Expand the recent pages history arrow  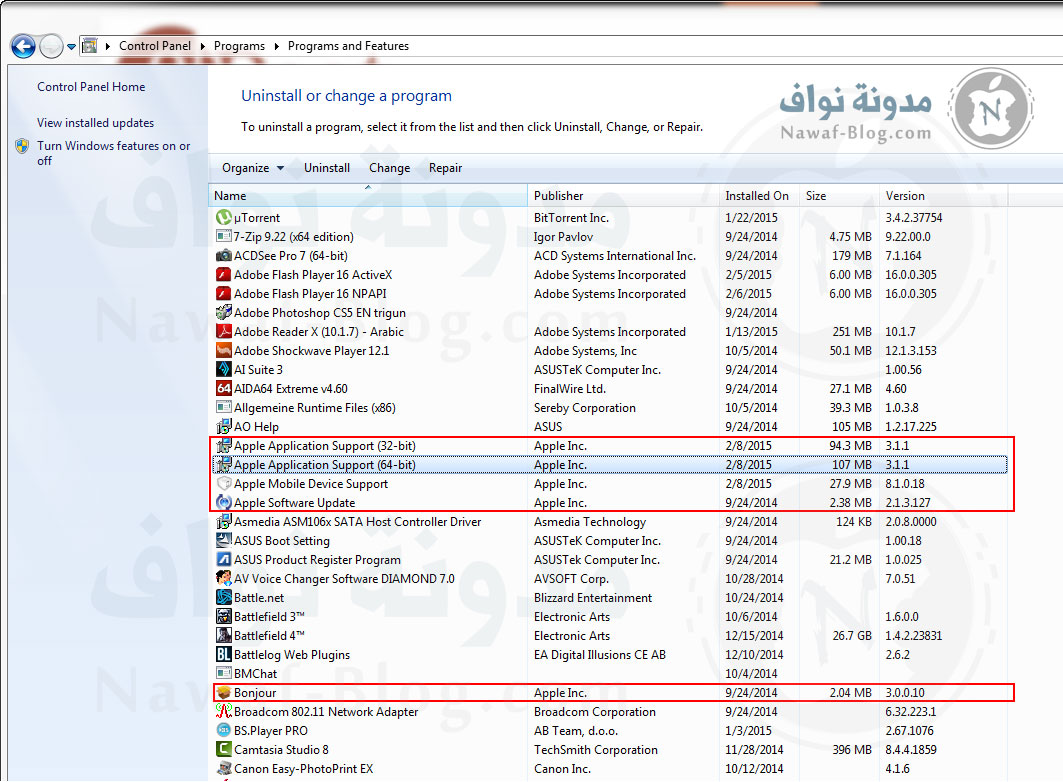(x=72, y=47)
